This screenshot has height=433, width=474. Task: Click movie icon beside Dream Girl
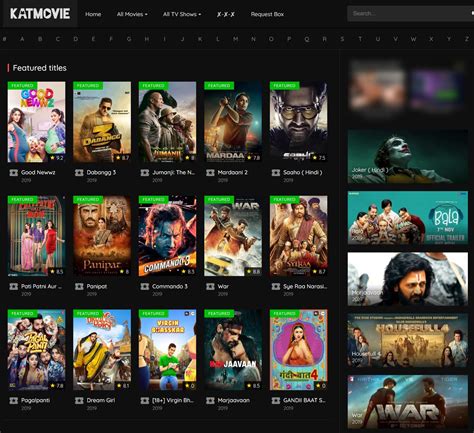tap(79, 401)
